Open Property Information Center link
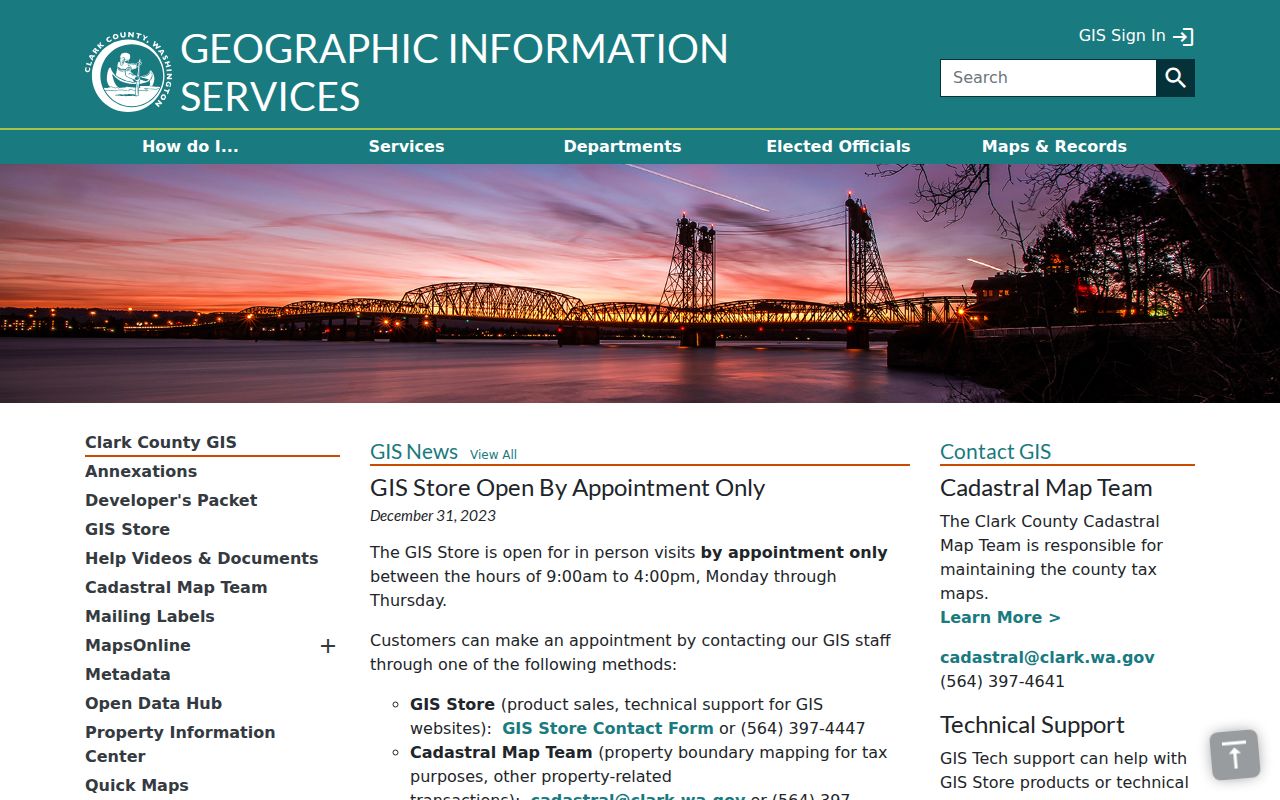 [180, 744]
